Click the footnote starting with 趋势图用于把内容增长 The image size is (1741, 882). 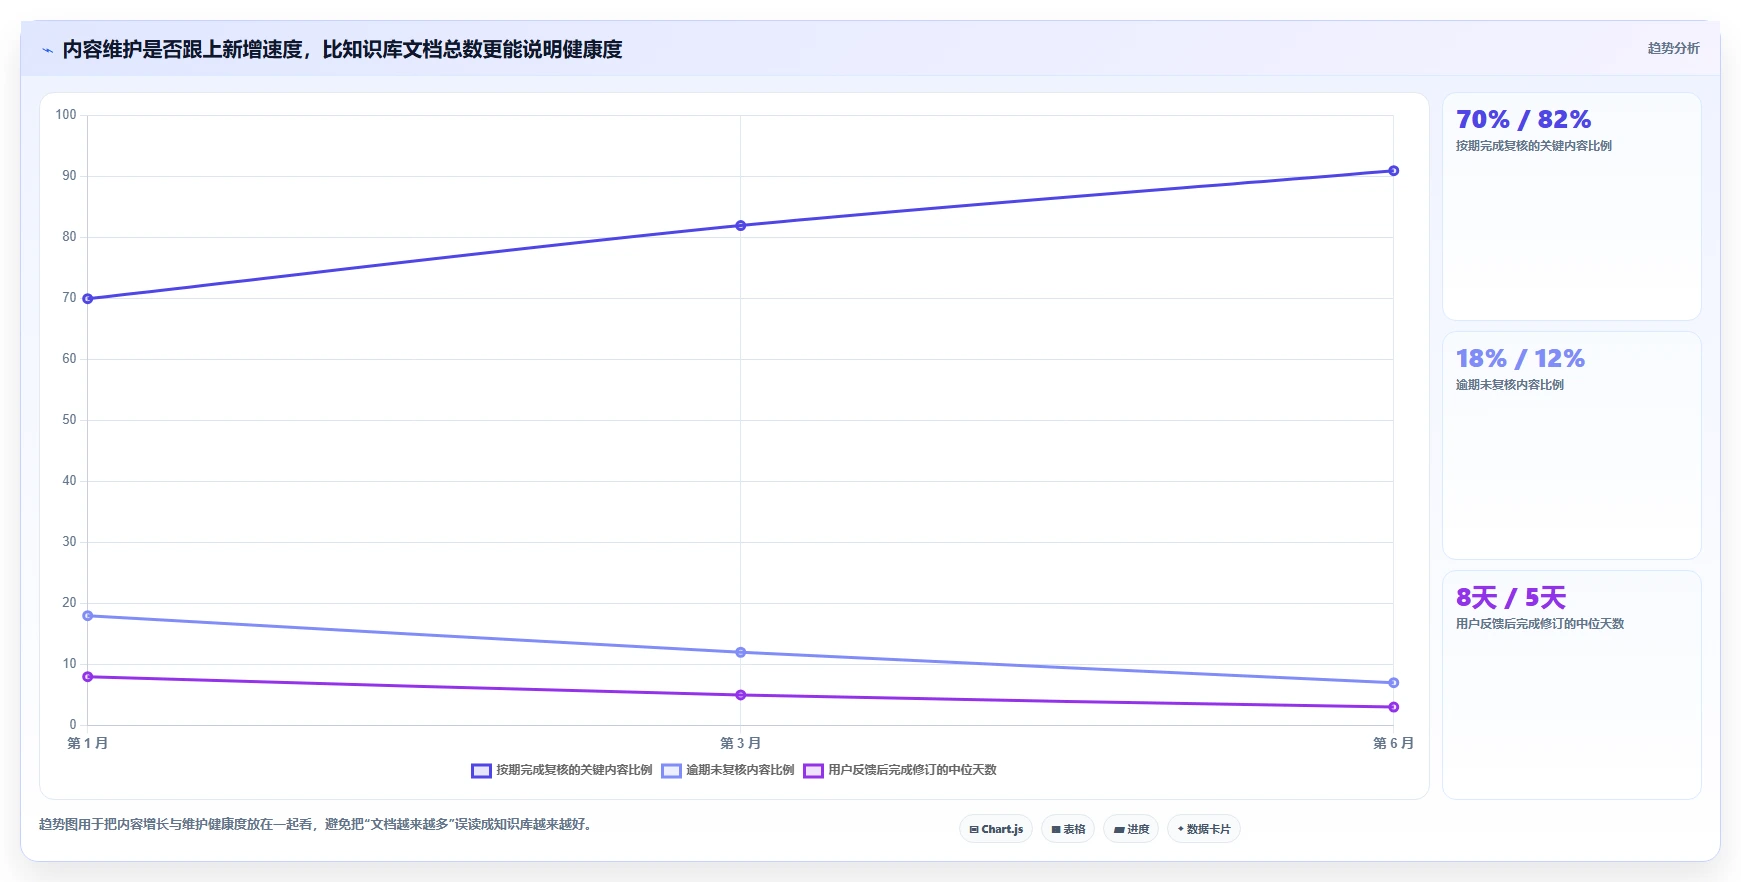[317, 825]
